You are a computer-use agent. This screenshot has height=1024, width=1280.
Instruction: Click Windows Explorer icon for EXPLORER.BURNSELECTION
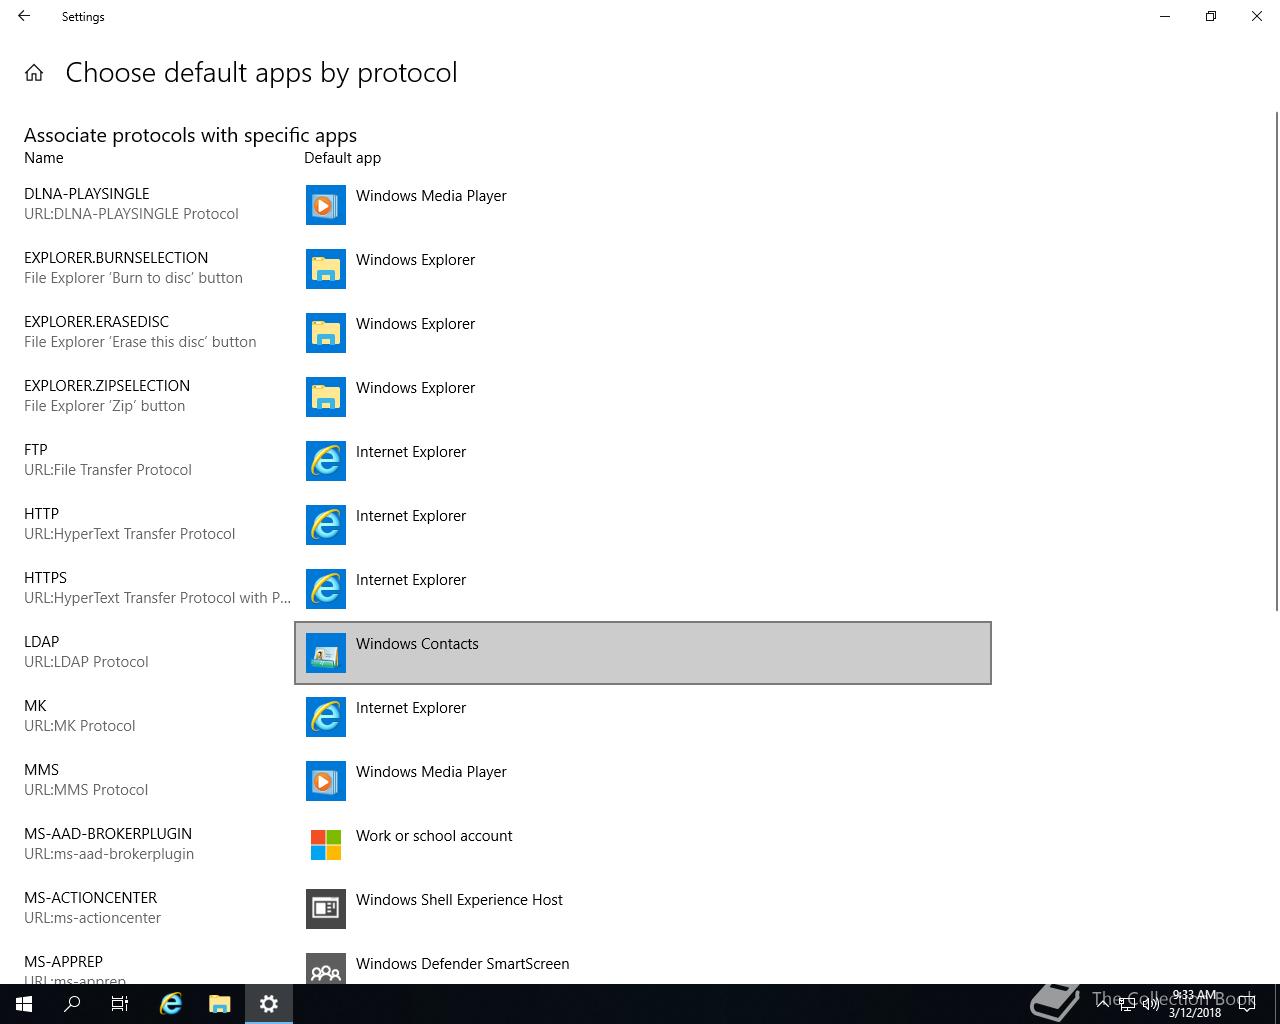tap(325, 269)
